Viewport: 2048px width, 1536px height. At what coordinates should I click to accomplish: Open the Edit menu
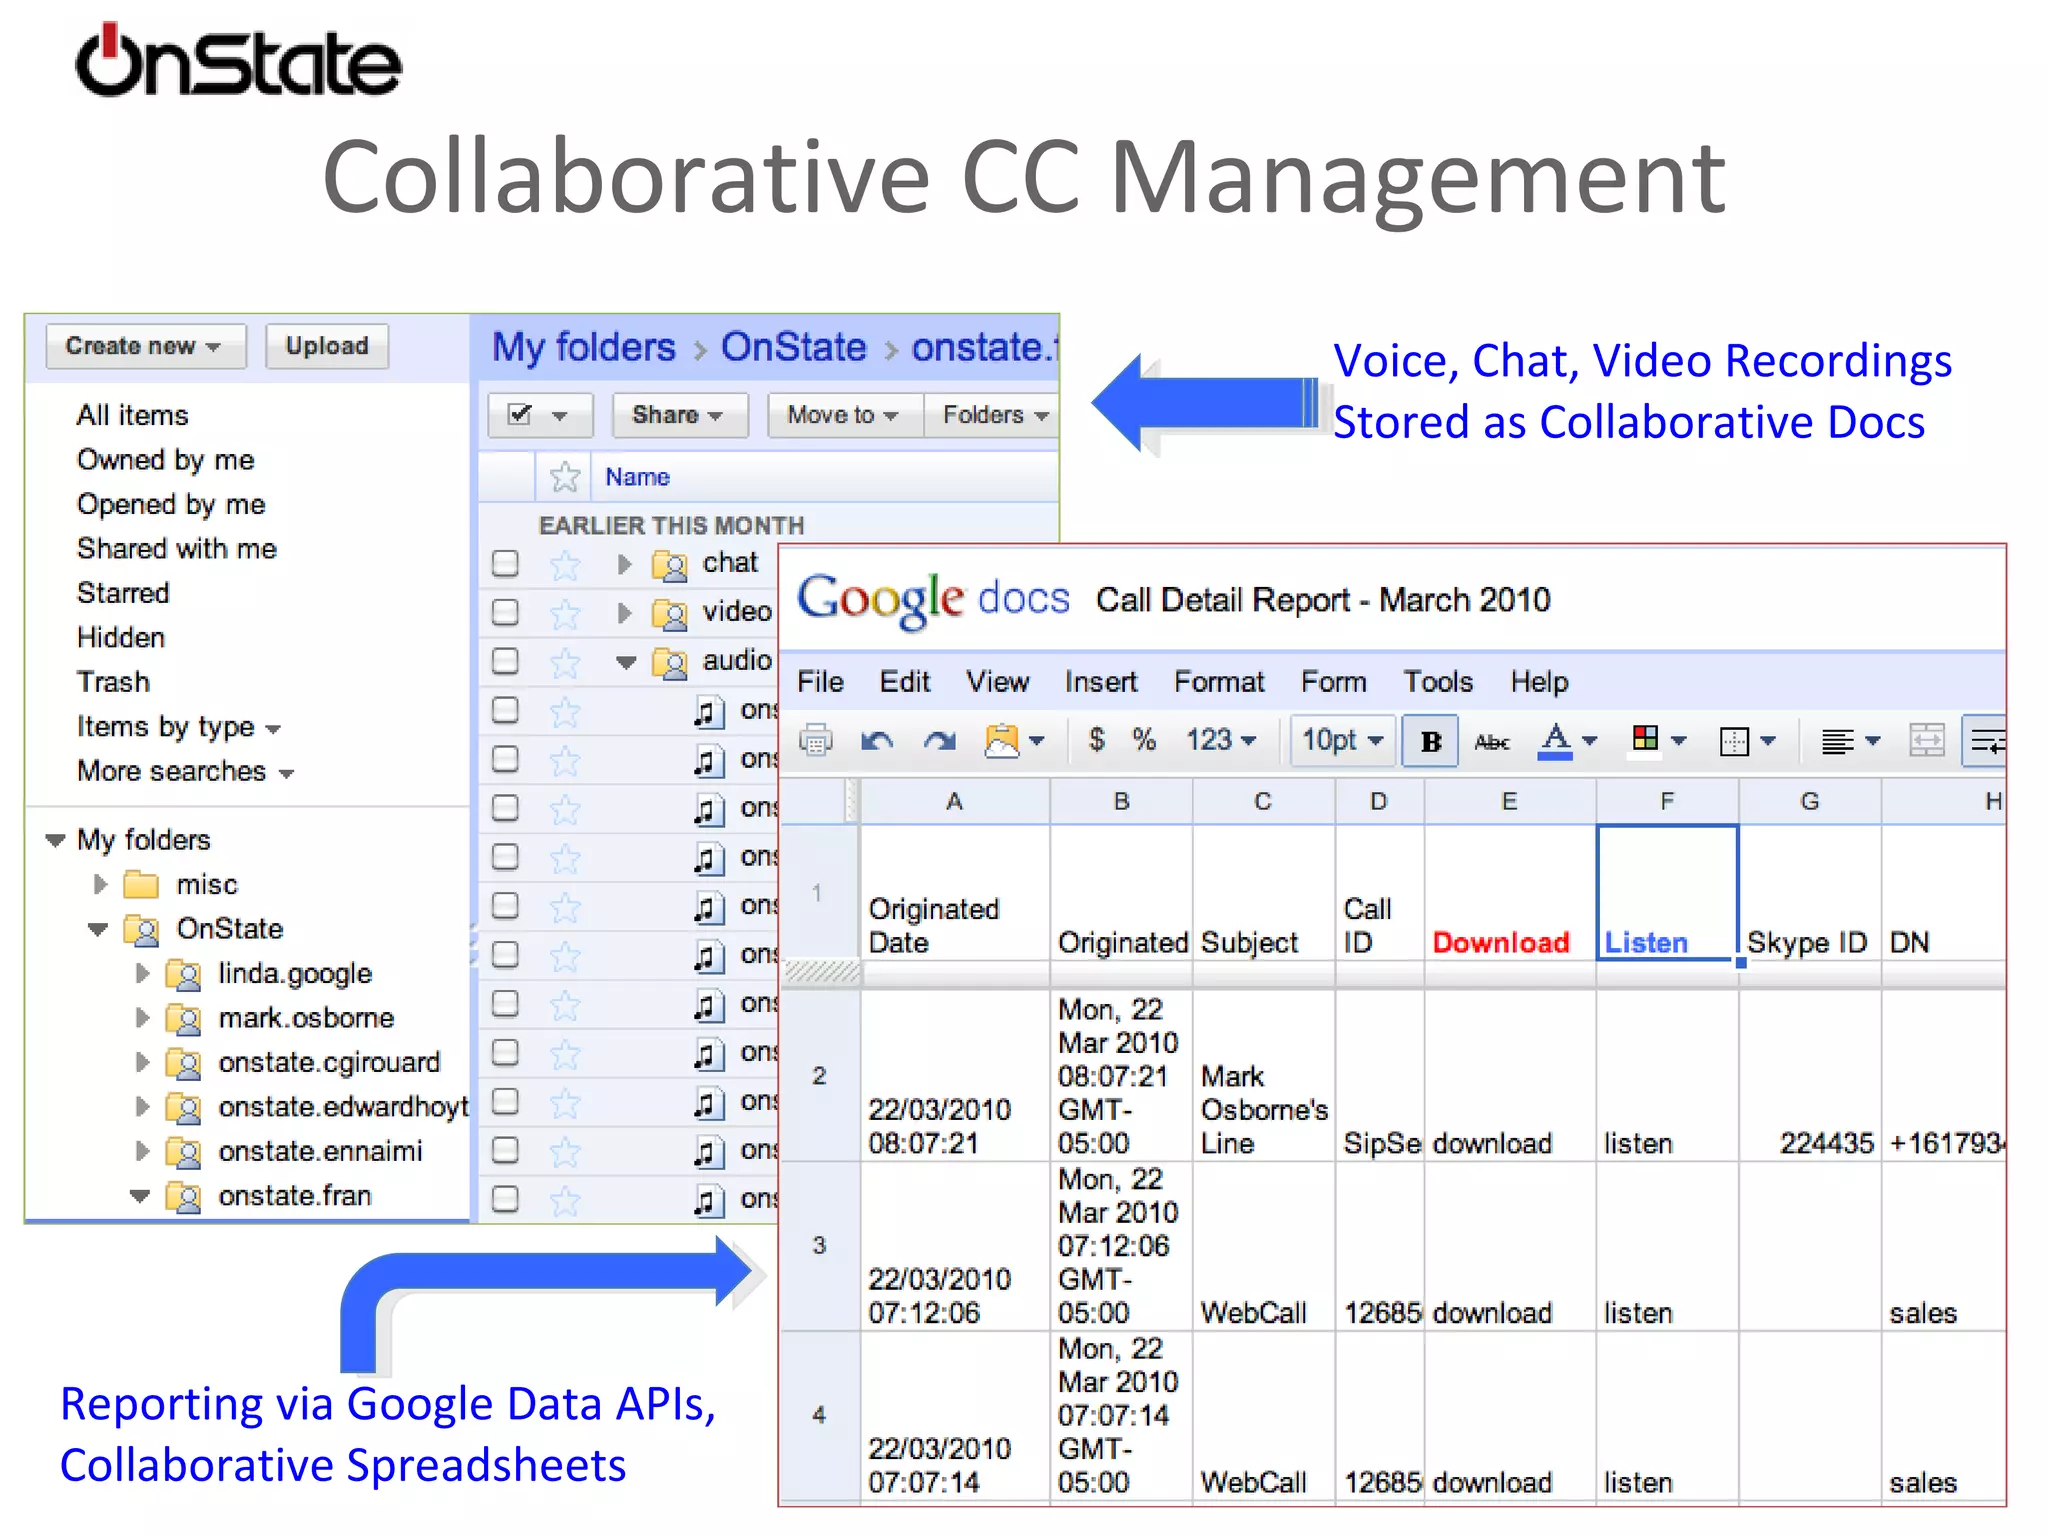click(905, 682)
